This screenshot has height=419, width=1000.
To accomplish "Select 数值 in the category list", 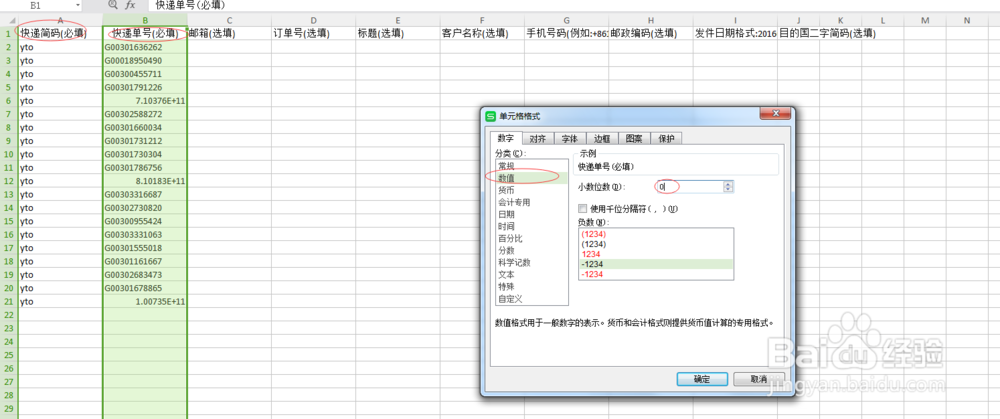I will click(x=531, y=178).
